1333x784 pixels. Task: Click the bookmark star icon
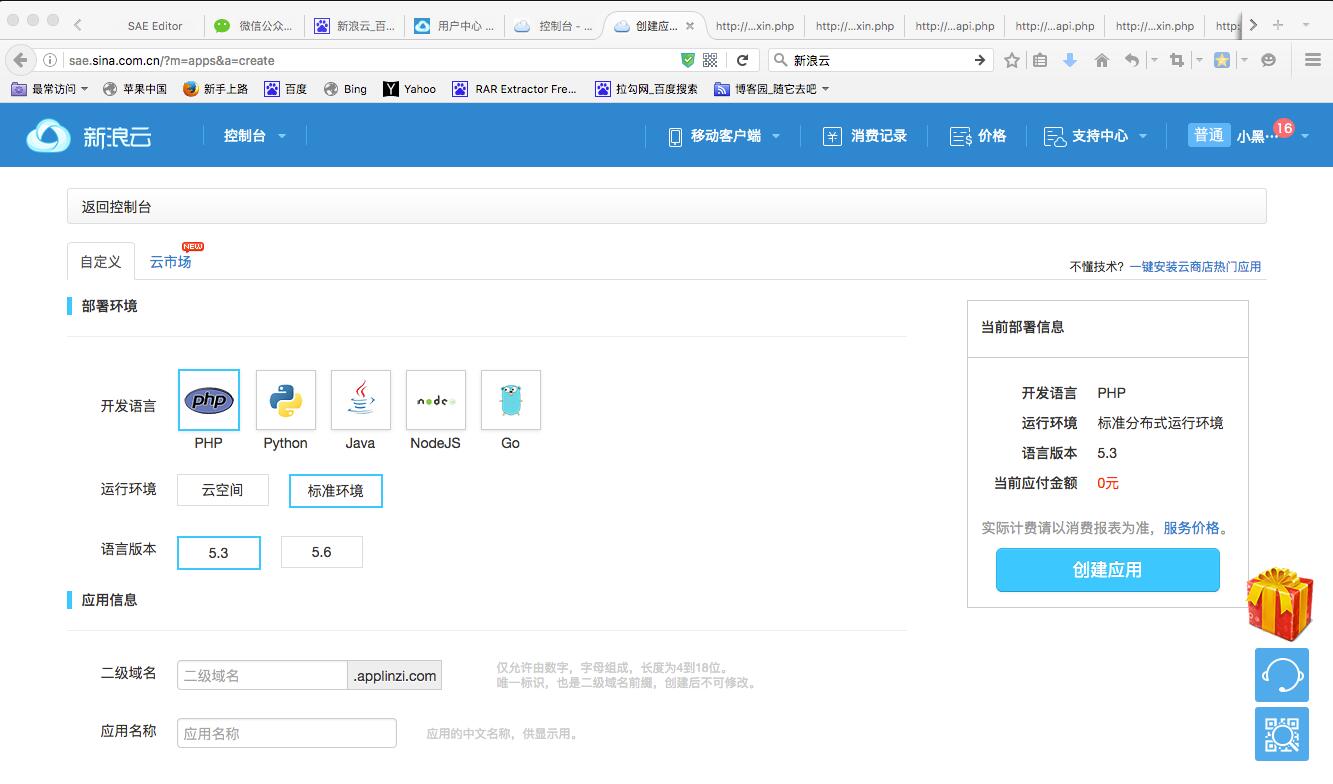coord(1012,60)
